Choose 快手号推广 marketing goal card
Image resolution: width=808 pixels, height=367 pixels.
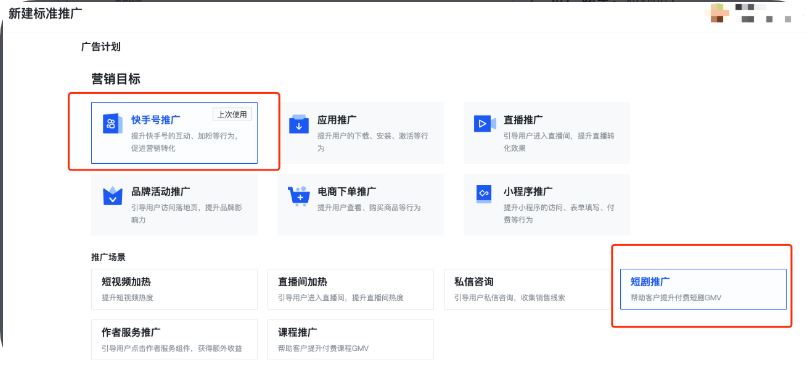[174, 133]
